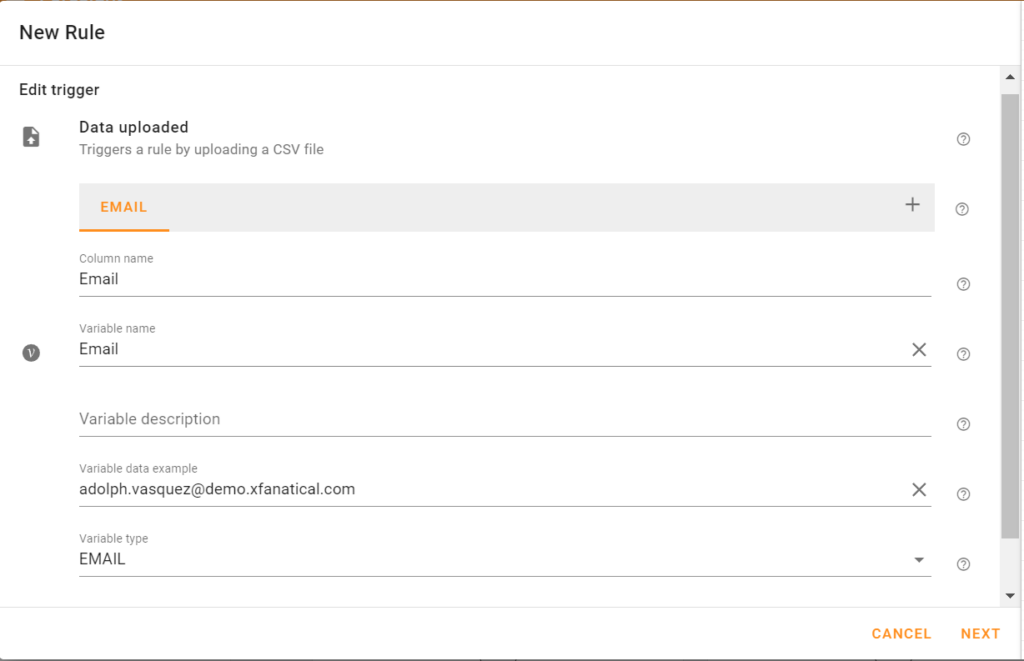Open help for the Data uploaded trigger
The image size is (1024, 661).
962,139
